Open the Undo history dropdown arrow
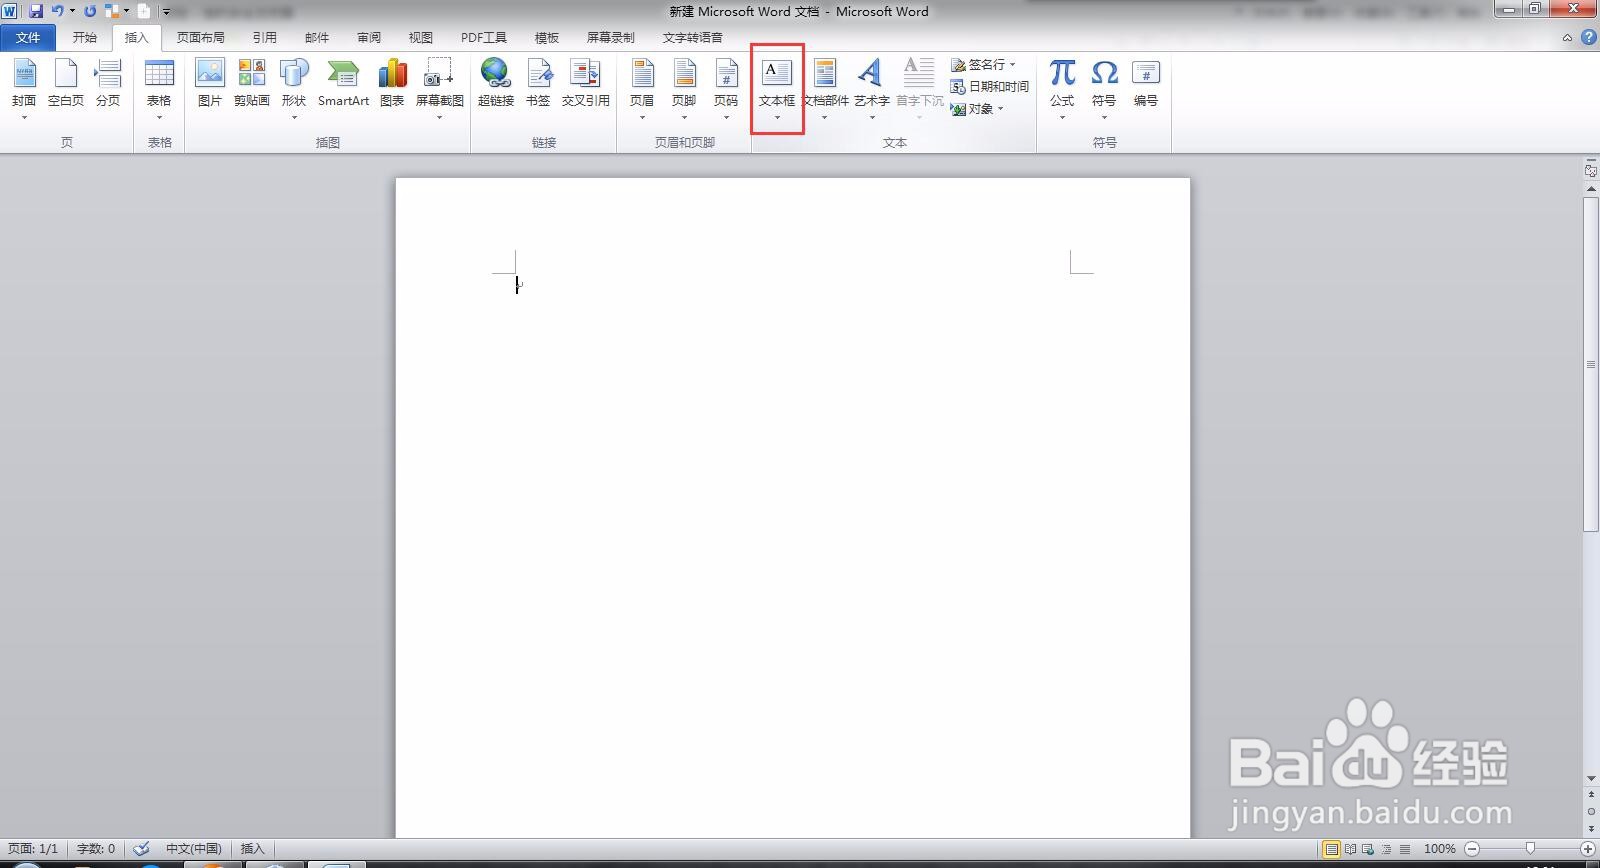The height and width of the screenshot is (868, 1600). [72, 11]
